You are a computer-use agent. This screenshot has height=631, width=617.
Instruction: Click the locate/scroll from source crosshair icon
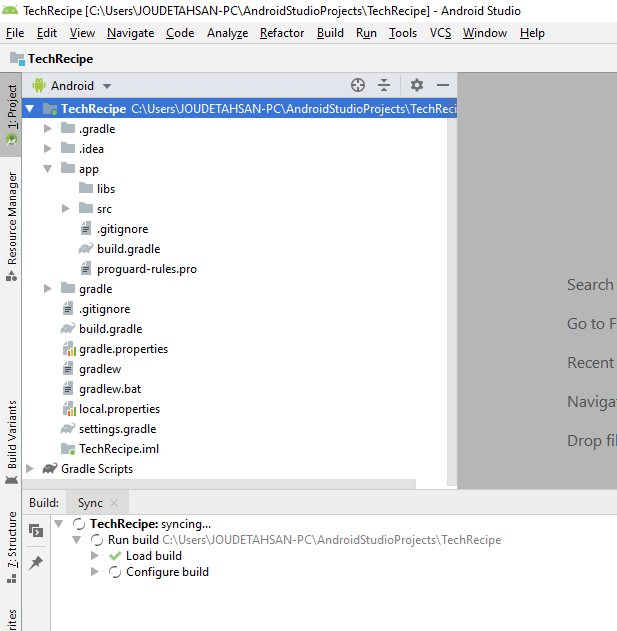pos(357,85)
